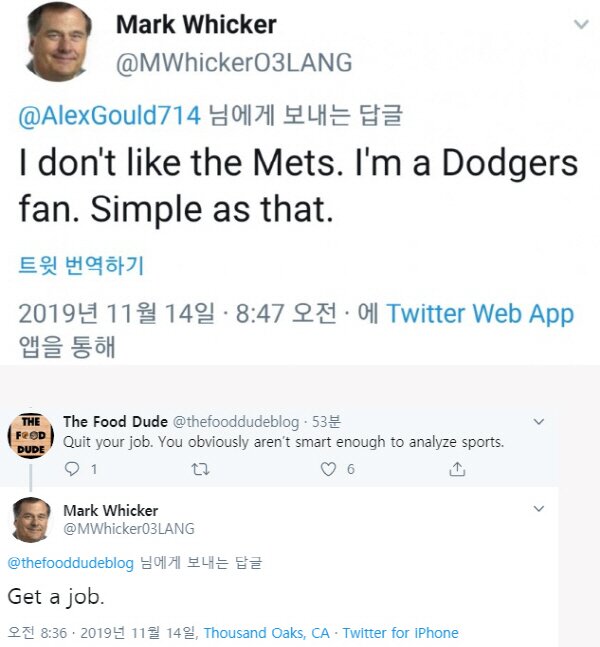Click the 53분 tweet timestamp
Image resolution: width=600 pixels, height=647 pixels.
click(x=328, y=421)
